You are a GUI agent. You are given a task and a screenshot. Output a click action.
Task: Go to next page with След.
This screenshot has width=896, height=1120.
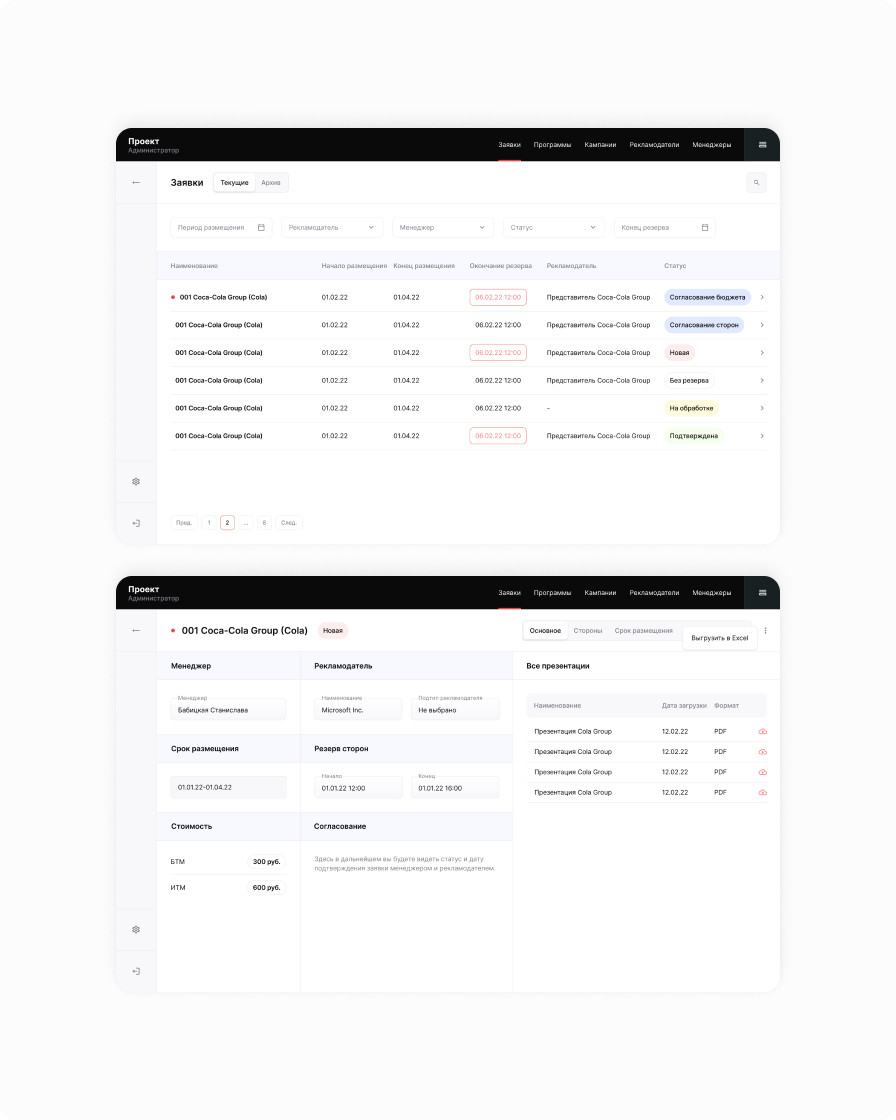pos(288,523)
